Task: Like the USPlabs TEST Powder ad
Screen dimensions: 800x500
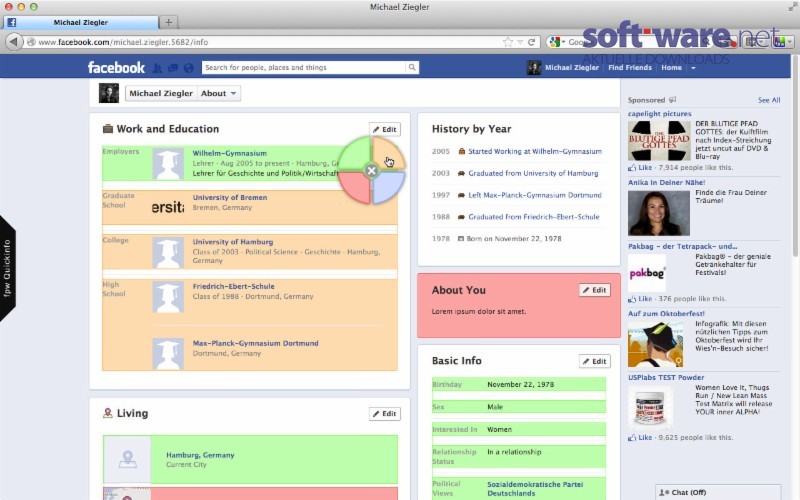Action: (645, 437)
